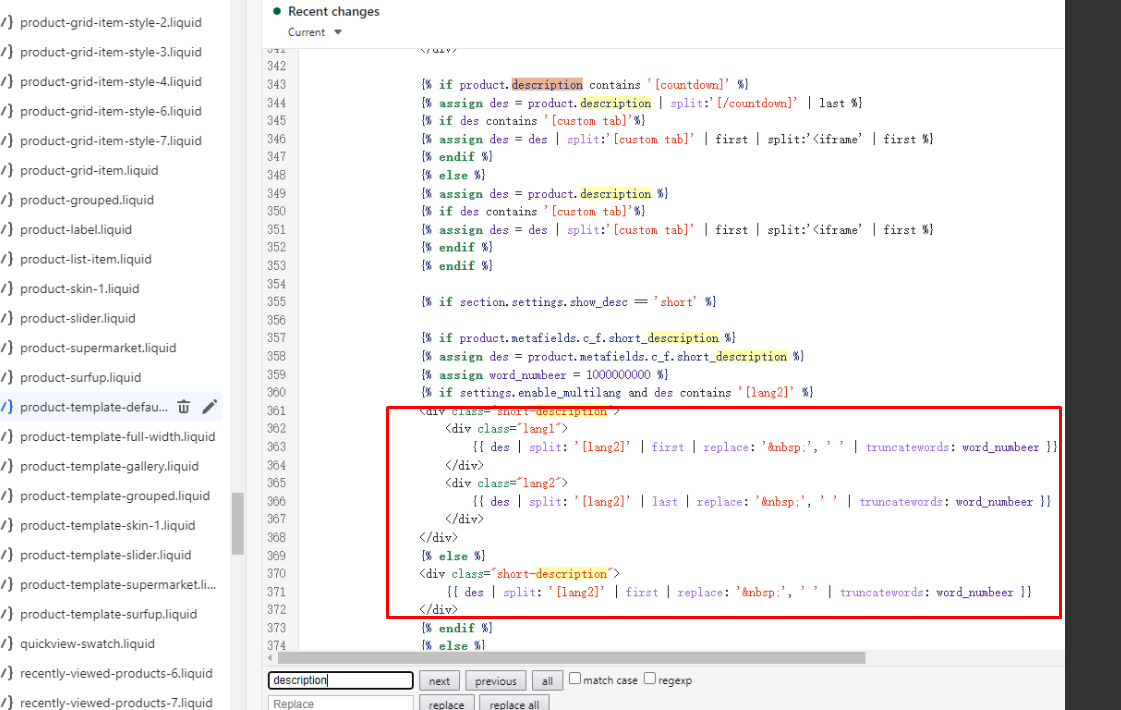Click Recent changes heading
Screen dimensions: 1121x710
pos(333,11)
